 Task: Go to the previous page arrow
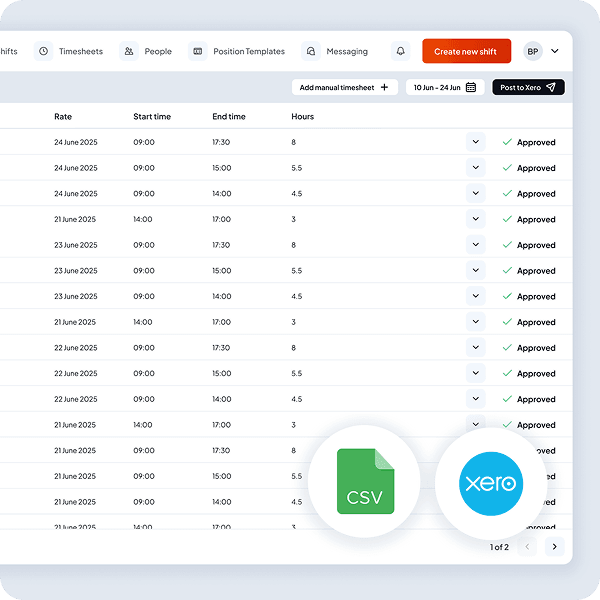point(527,546)
